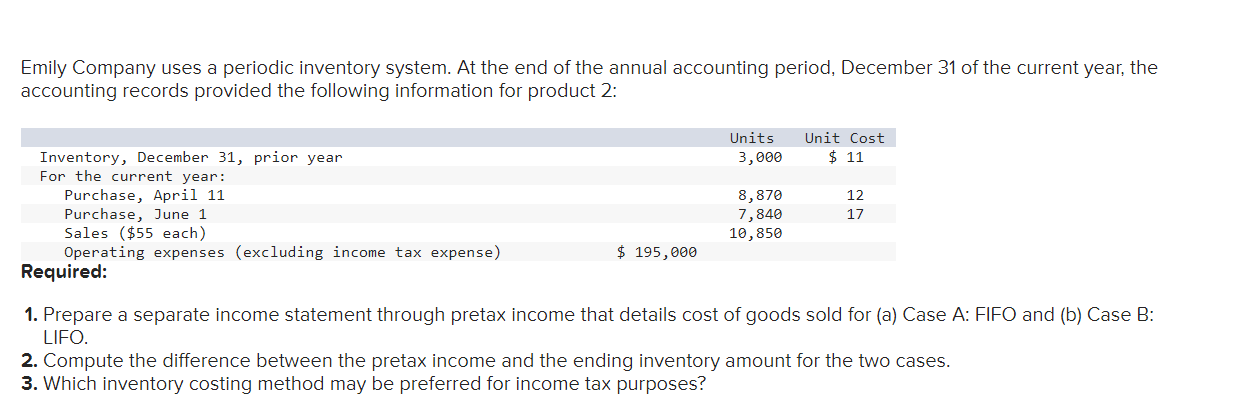Select the Purchase, June 1 row label

click(x=136, y=214)
